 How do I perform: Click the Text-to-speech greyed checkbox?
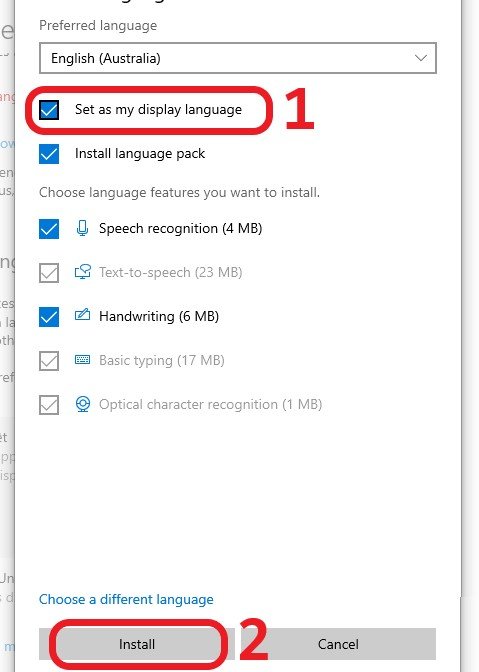point(49,273)
